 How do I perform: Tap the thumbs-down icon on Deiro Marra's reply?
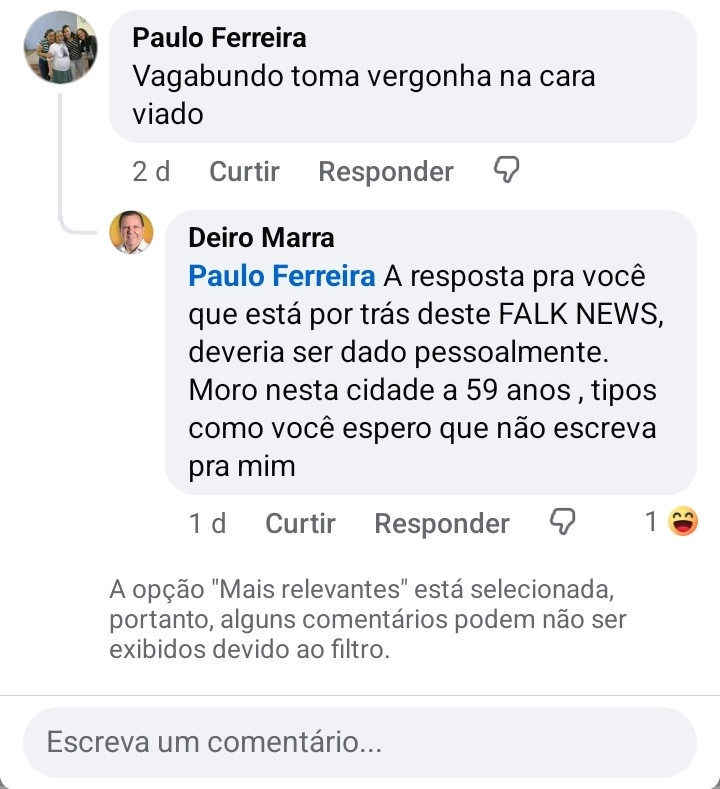[x=564, y=523]
